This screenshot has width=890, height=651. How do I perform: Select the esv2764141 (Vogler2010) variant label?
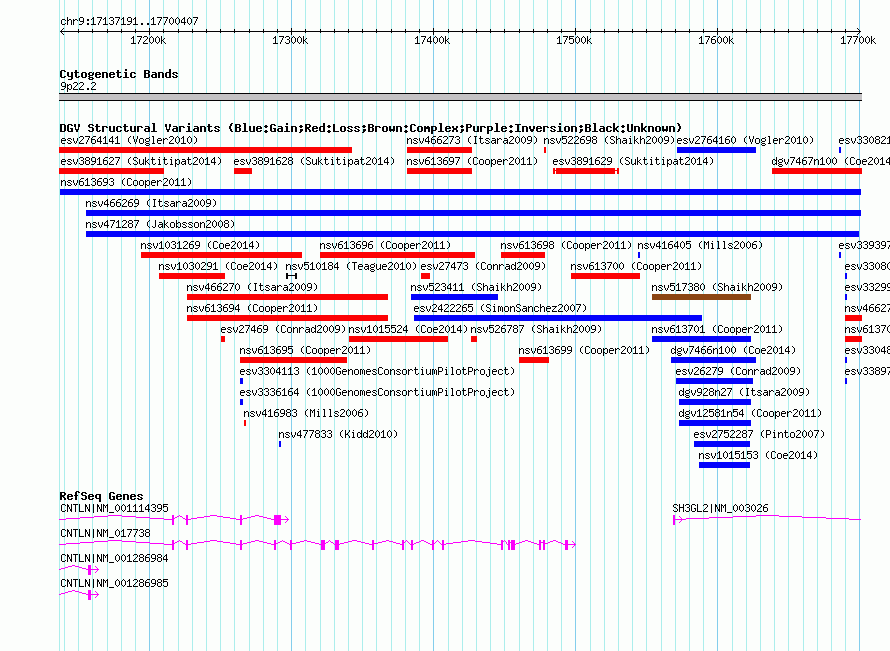pyautogui.click(x=129, y=140)
